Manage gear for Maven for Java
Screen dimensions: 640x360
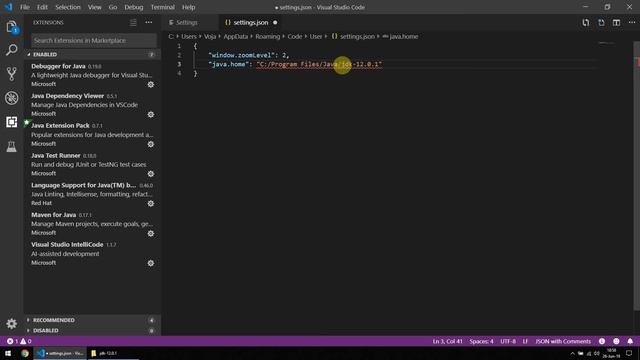click(151, 233)
